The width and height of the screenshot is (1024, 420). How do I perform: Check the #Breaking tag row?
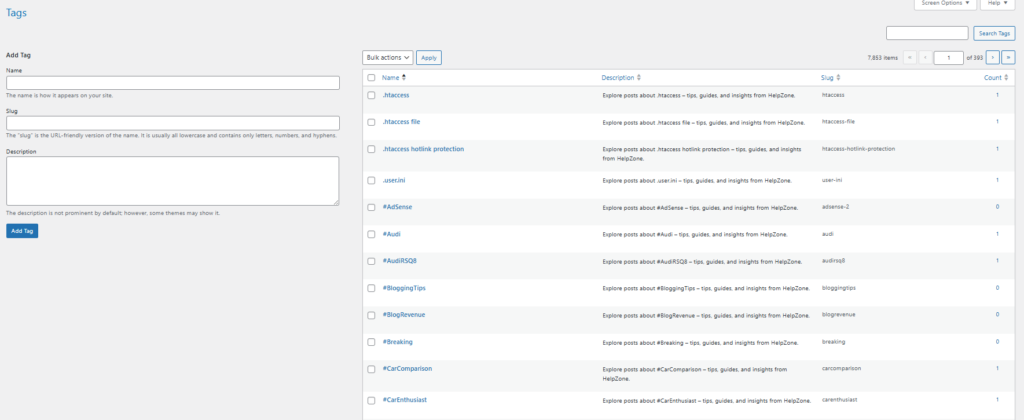click(371, 342)
